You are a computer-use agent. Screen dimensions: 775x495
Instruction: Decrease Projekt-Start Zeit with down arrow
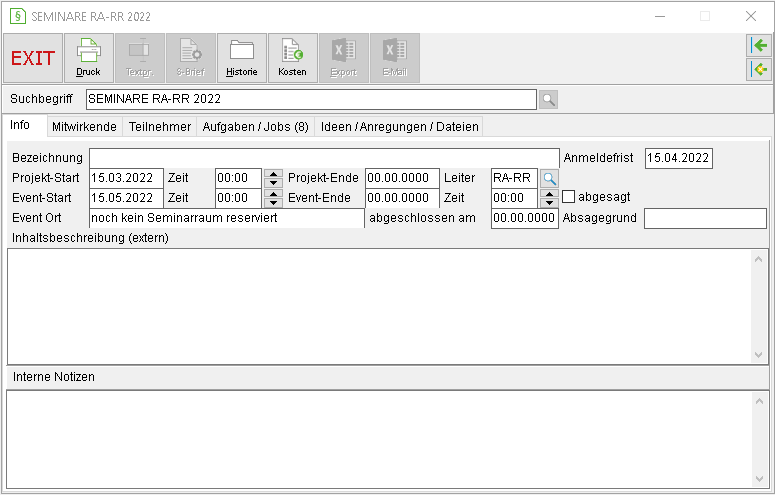coord(273,182)
